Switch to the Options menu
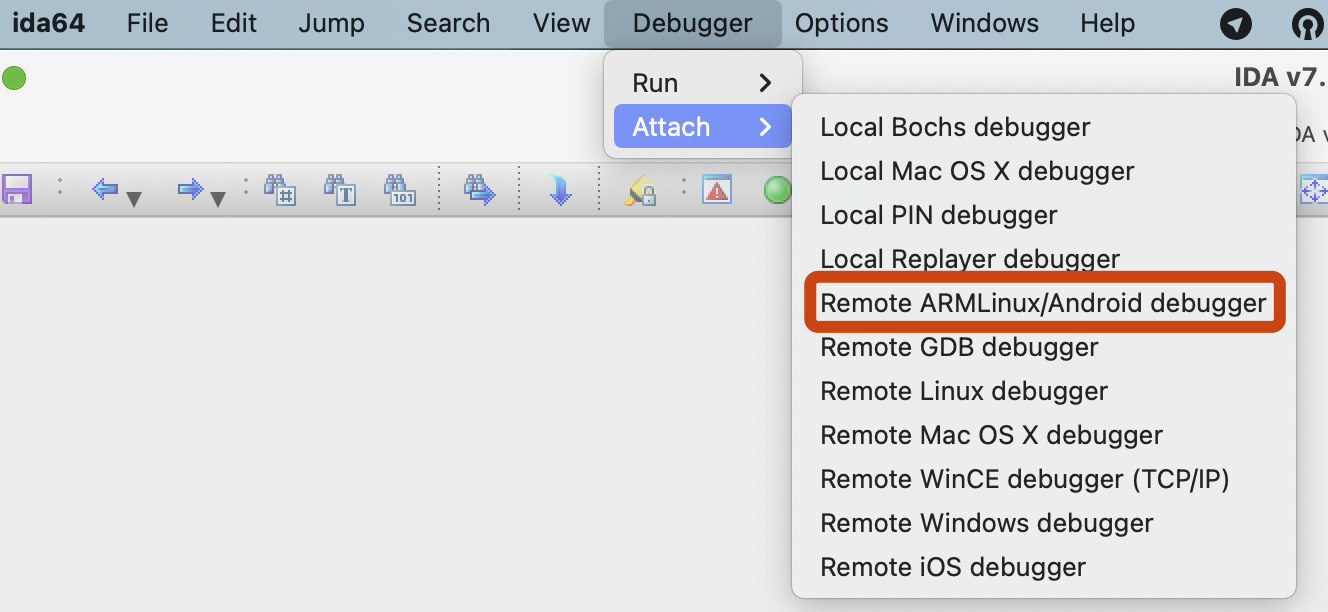This screenshot has width=1328, height=612. 841,22
